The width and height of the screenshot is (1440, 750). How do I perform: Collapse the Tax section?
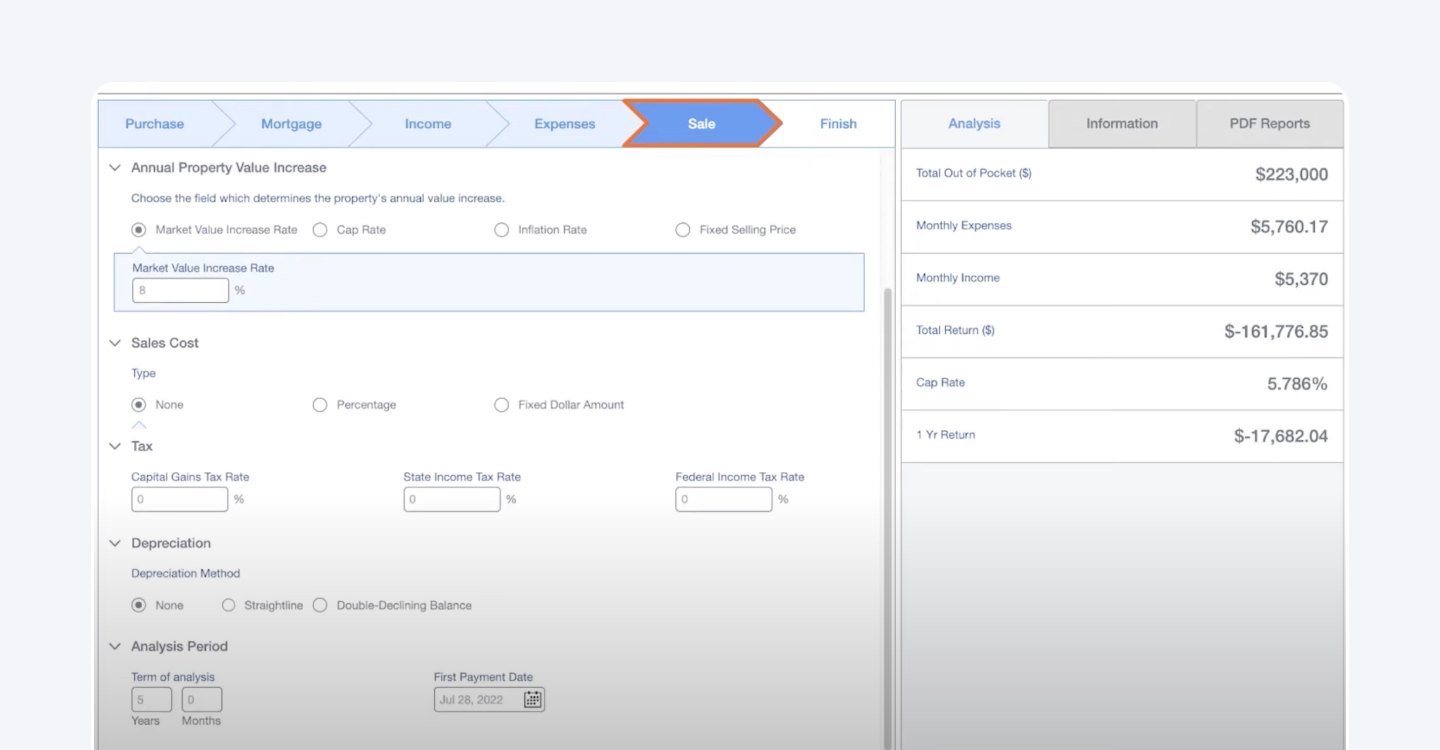point(114,446)
